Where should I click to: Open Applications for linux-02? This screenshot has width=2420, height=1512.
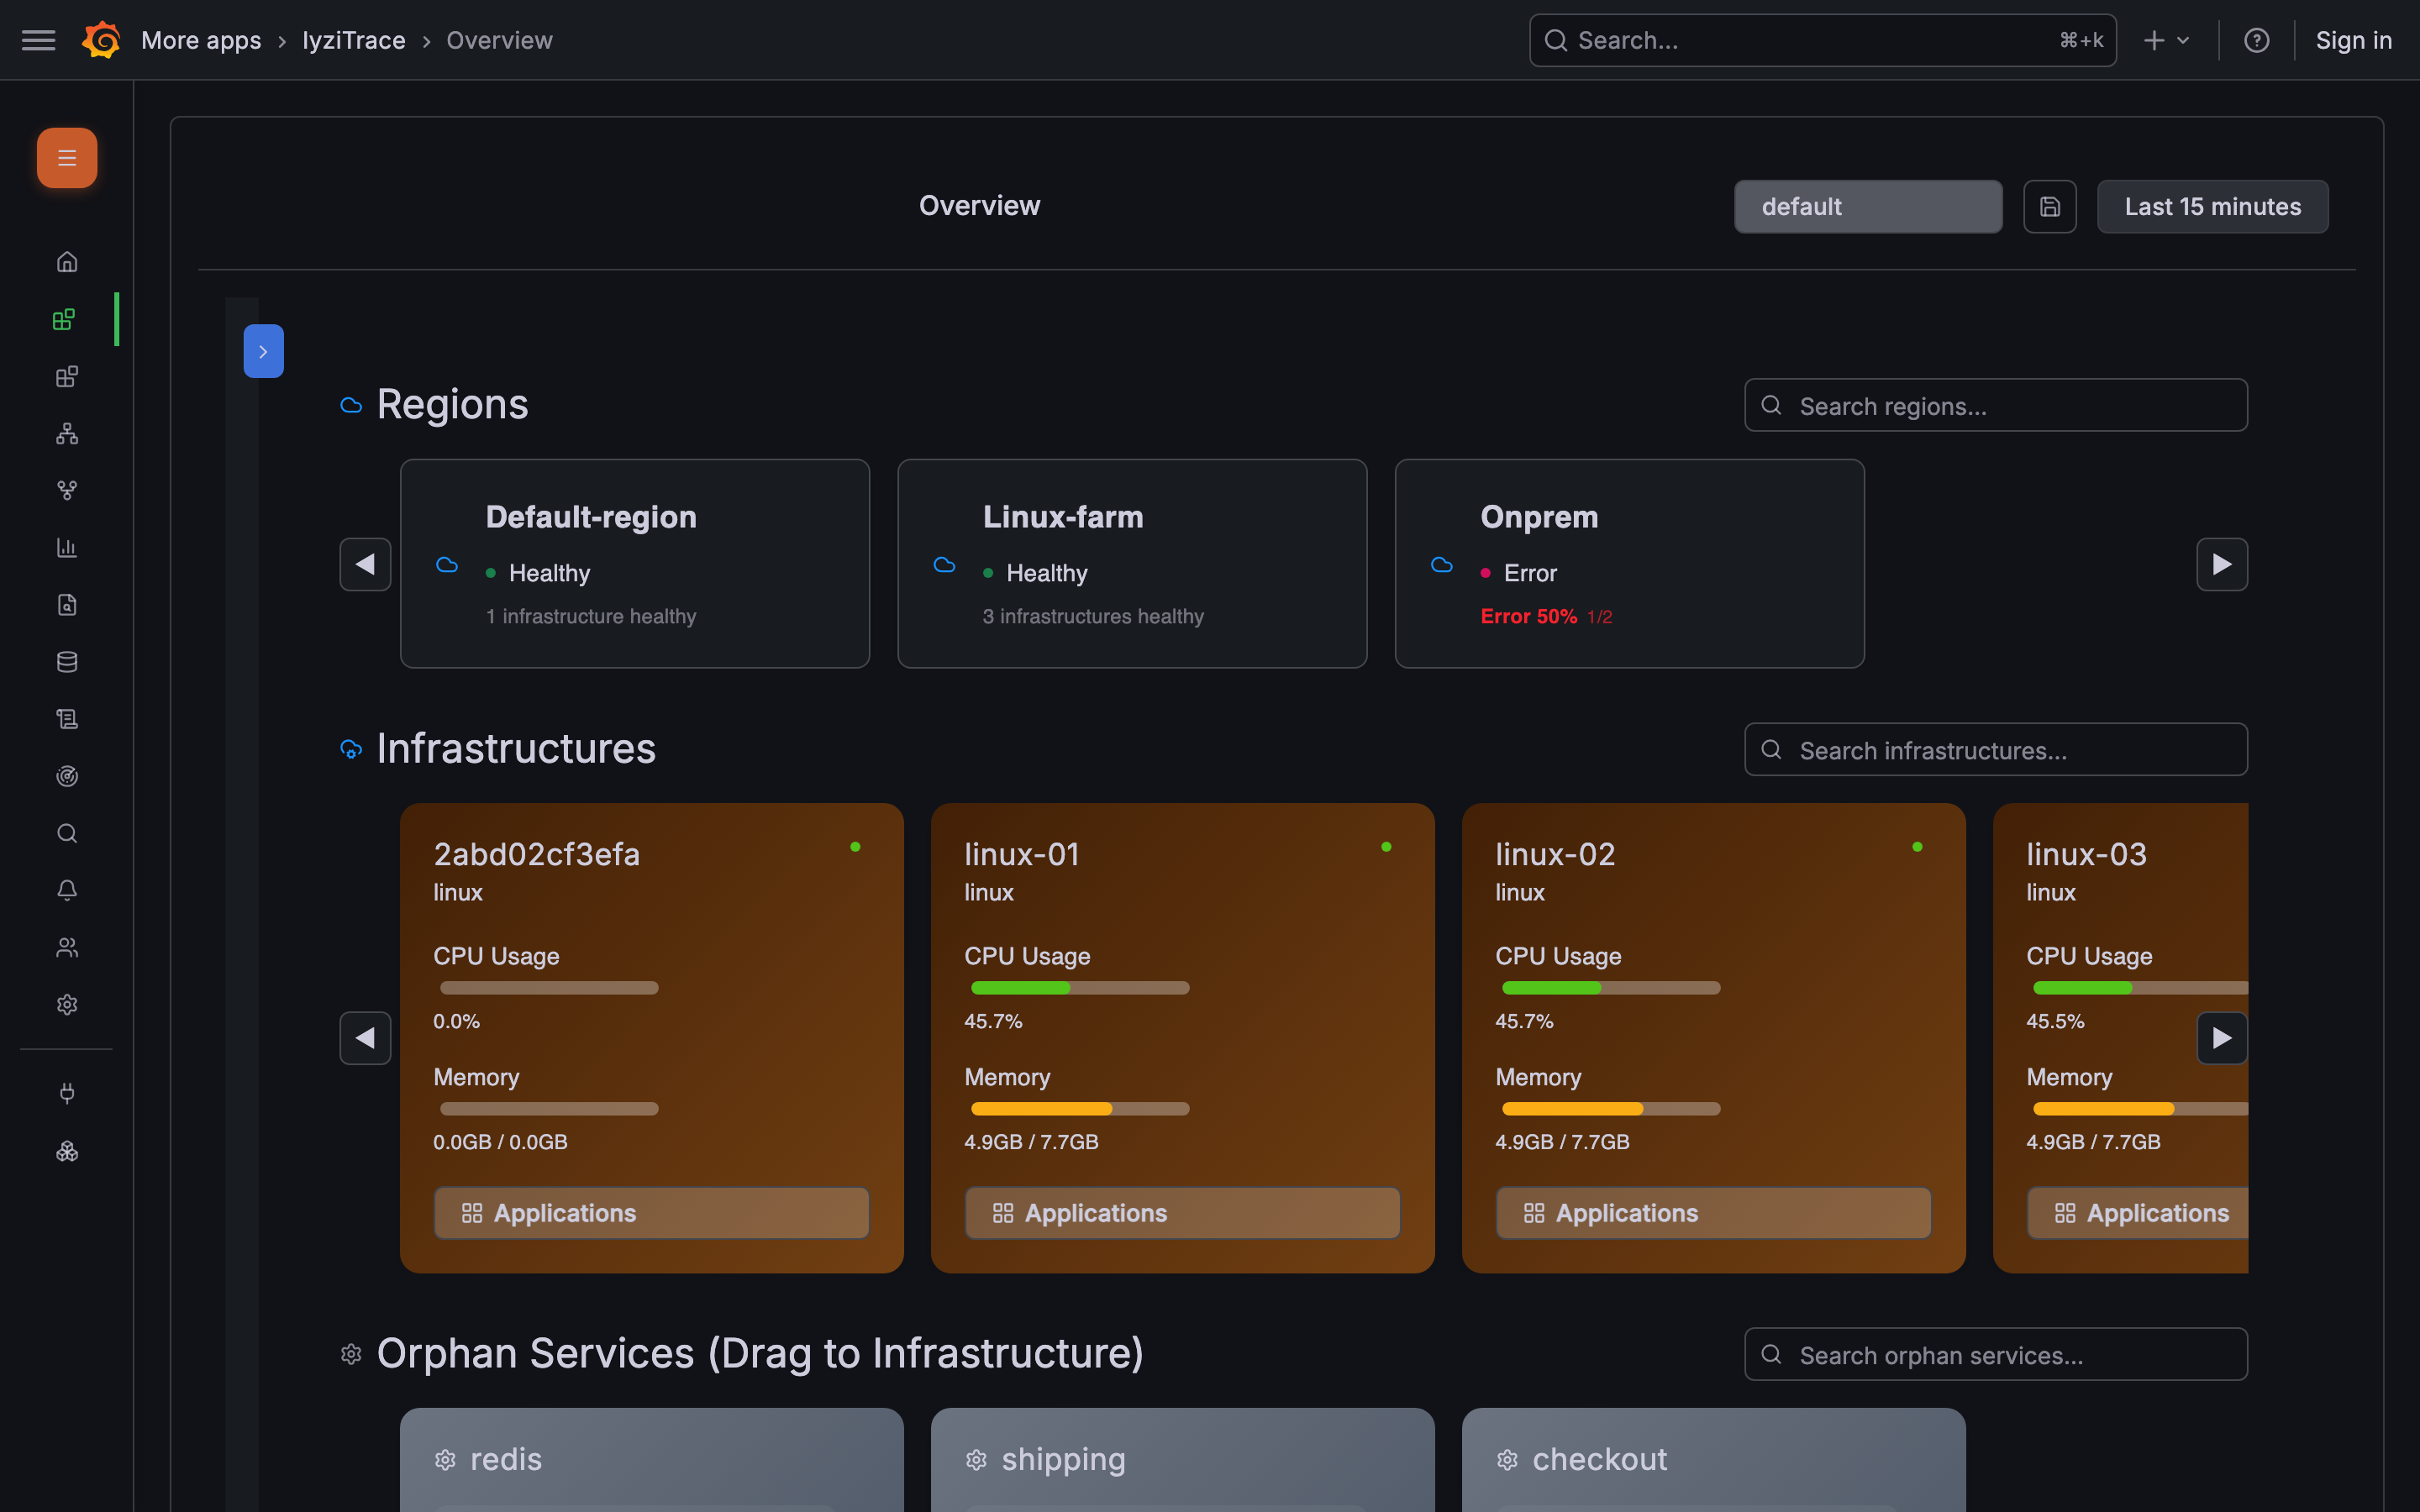[x=1713, y=1212]
